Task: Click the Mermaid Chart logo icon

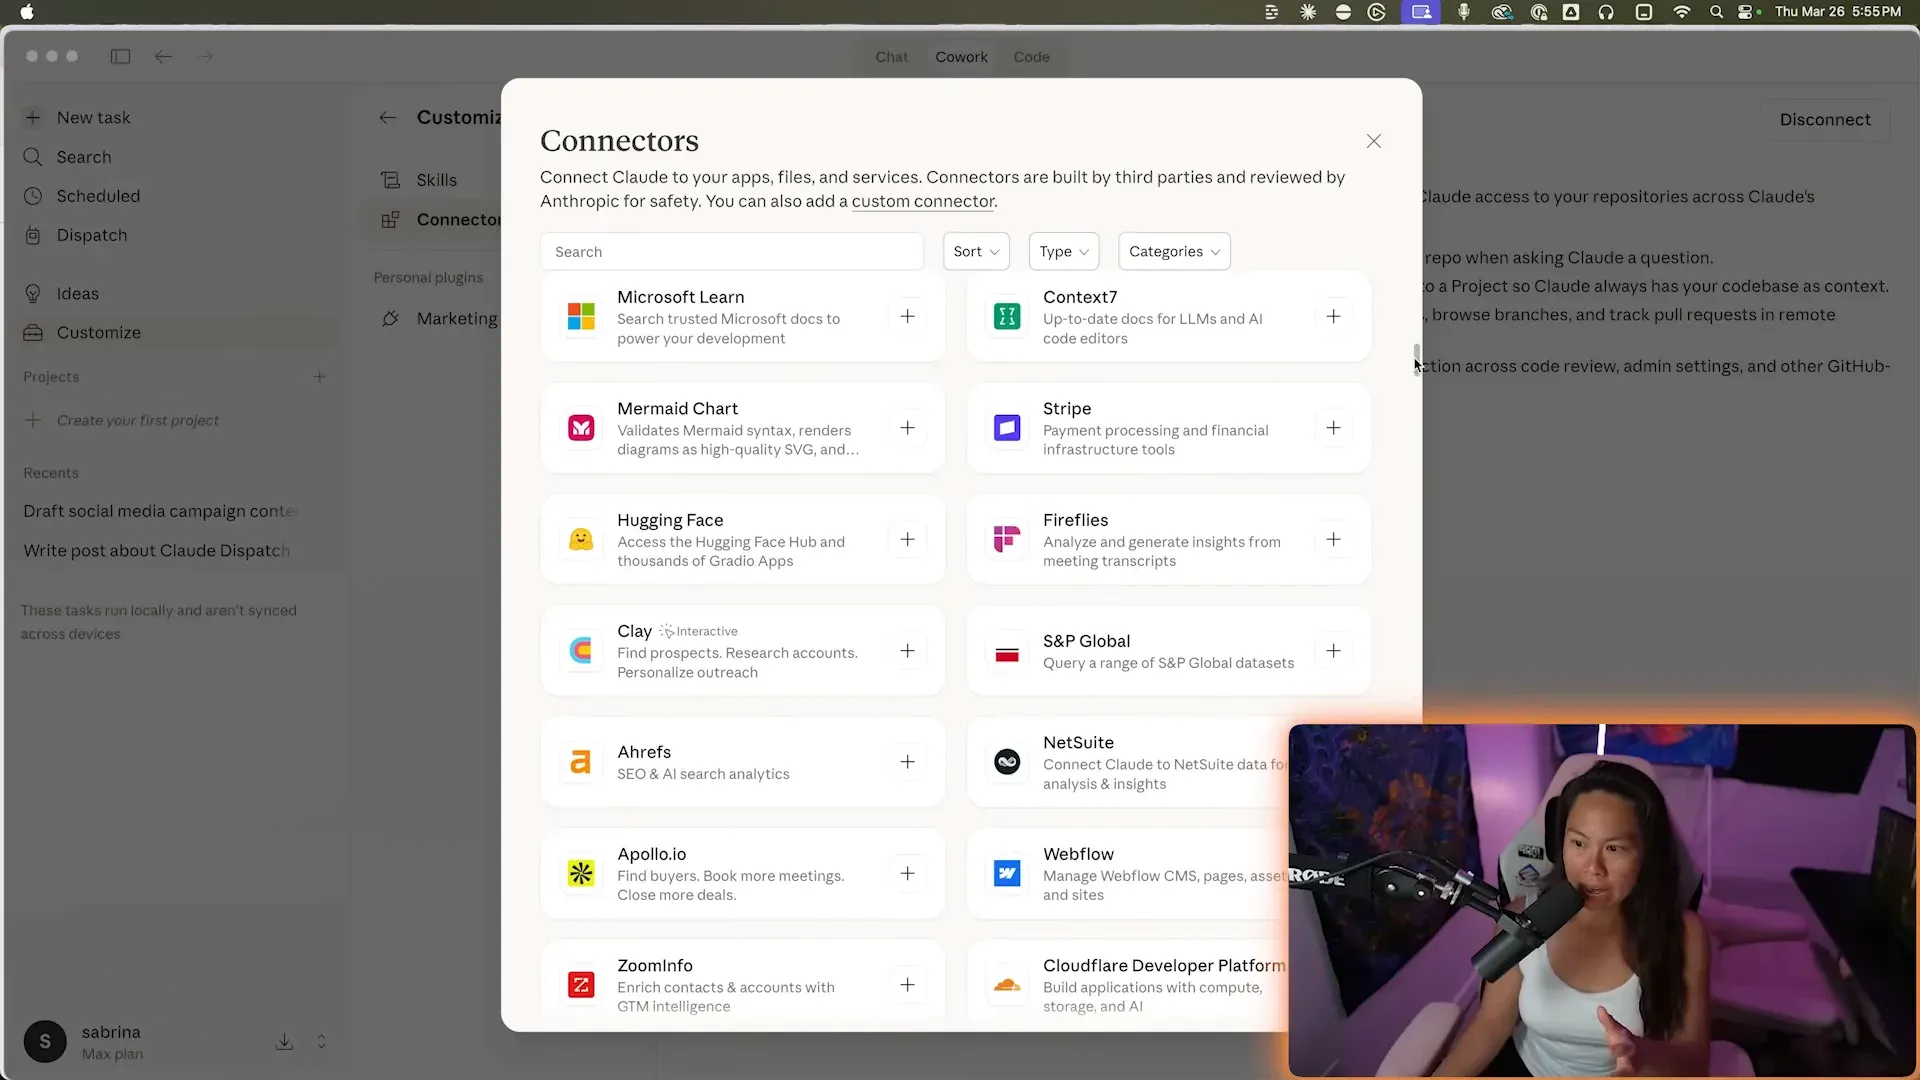Action: coord(581,428)
